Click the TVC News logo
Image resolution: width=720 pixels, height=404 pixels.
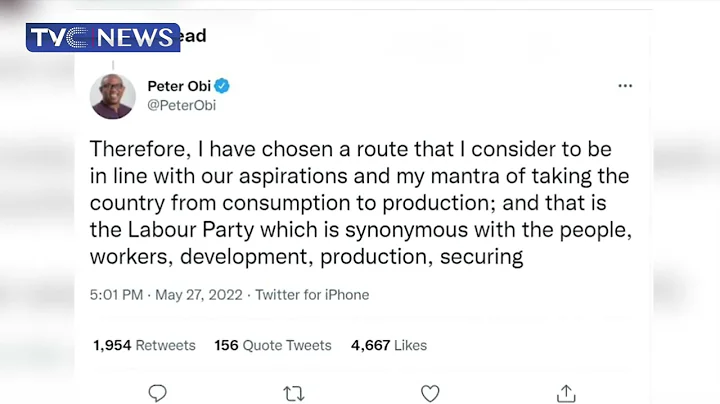(x=103, y=38)
